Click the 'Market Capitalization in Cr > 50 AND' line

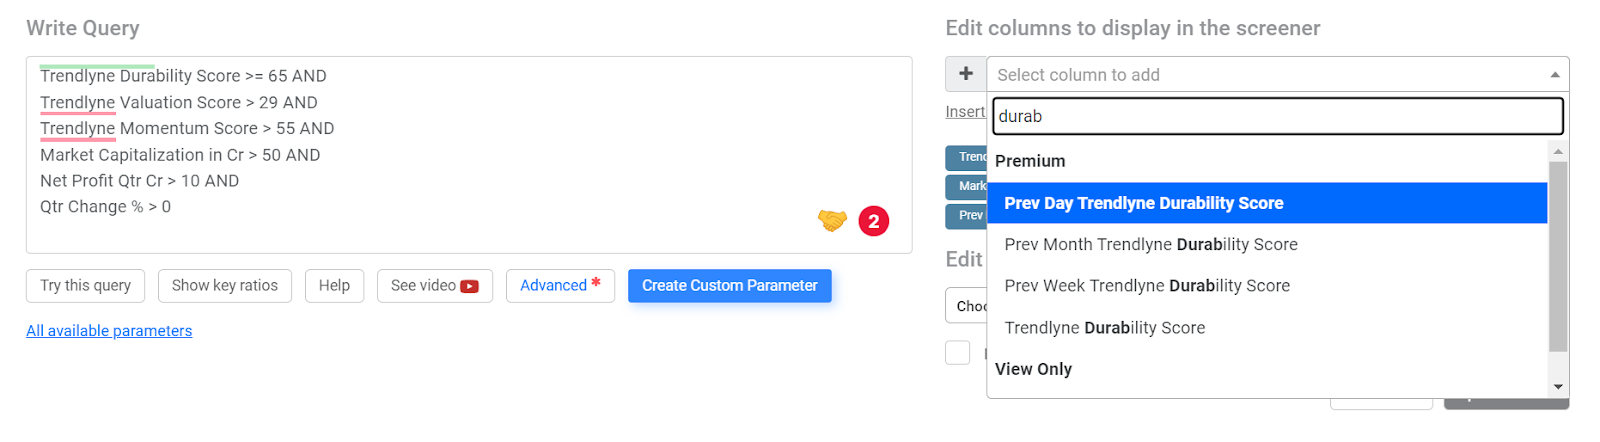click(180, 155)
